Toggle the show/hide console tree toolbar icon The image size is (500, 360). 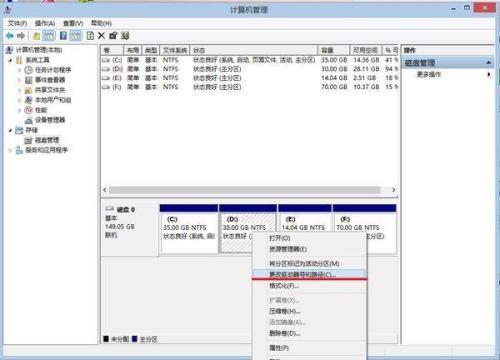point(49,36)
